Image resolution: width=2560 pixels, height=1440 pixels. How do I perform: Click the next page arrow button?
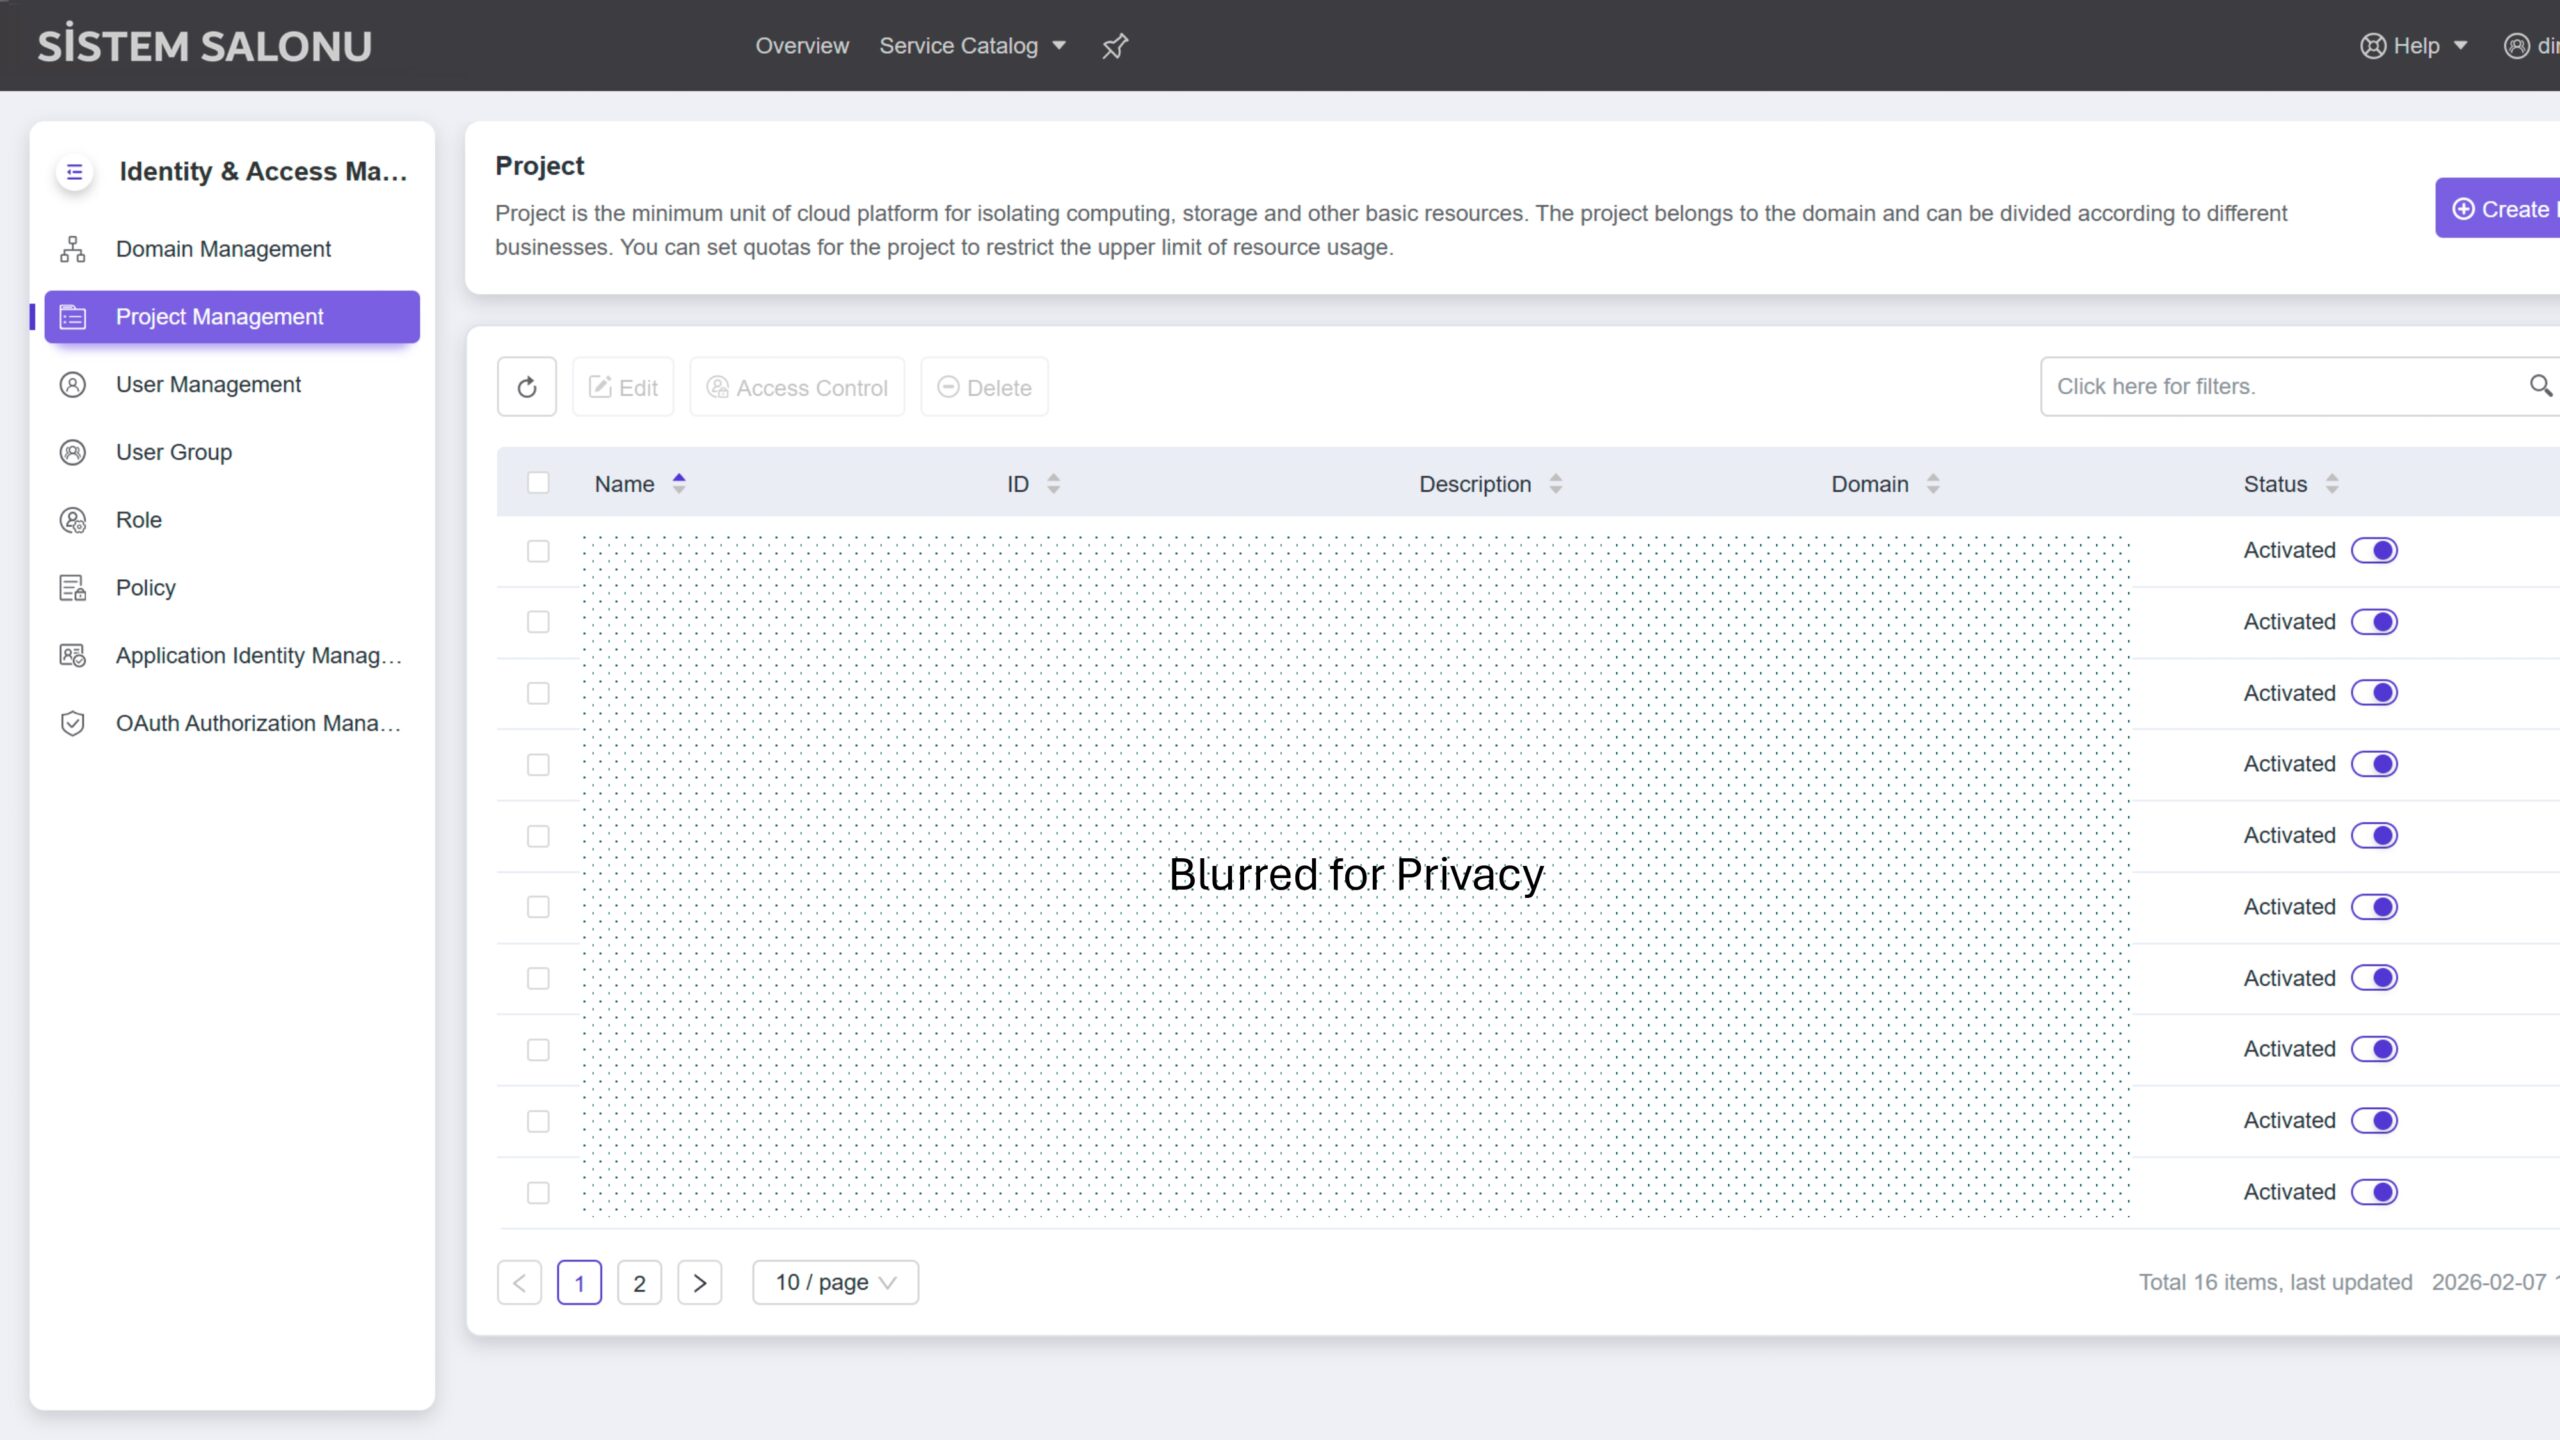pyautogui.click(x=699, y=1283)
